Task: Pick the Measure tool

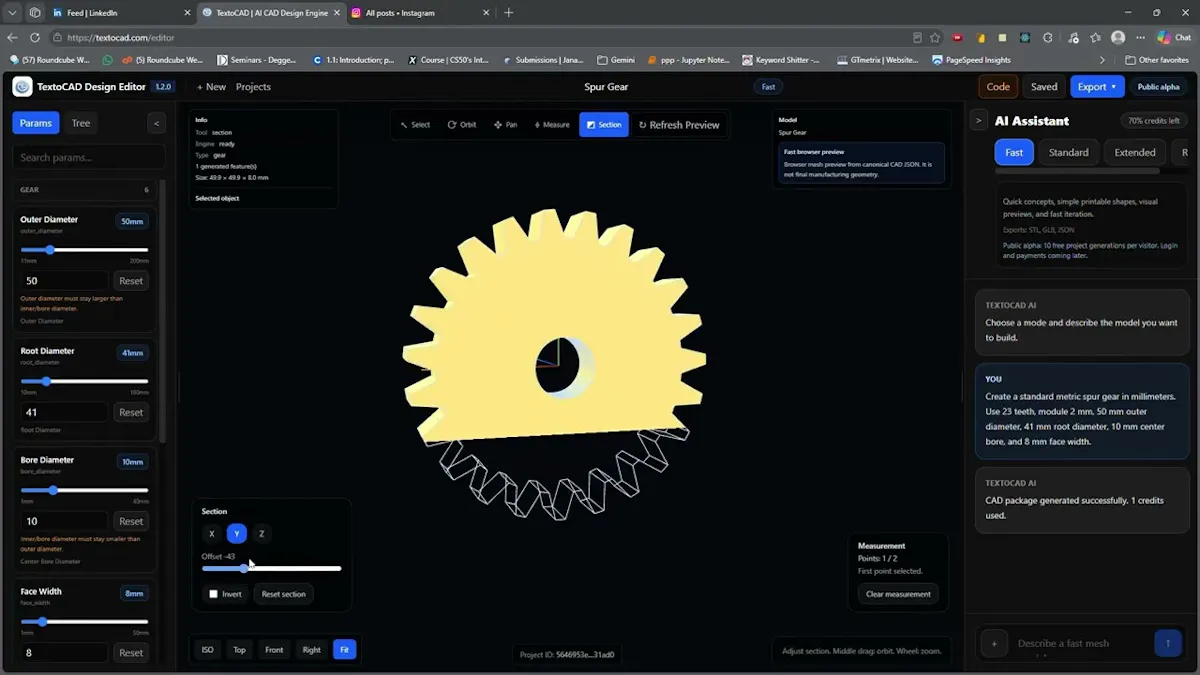Action: (552, 125)
